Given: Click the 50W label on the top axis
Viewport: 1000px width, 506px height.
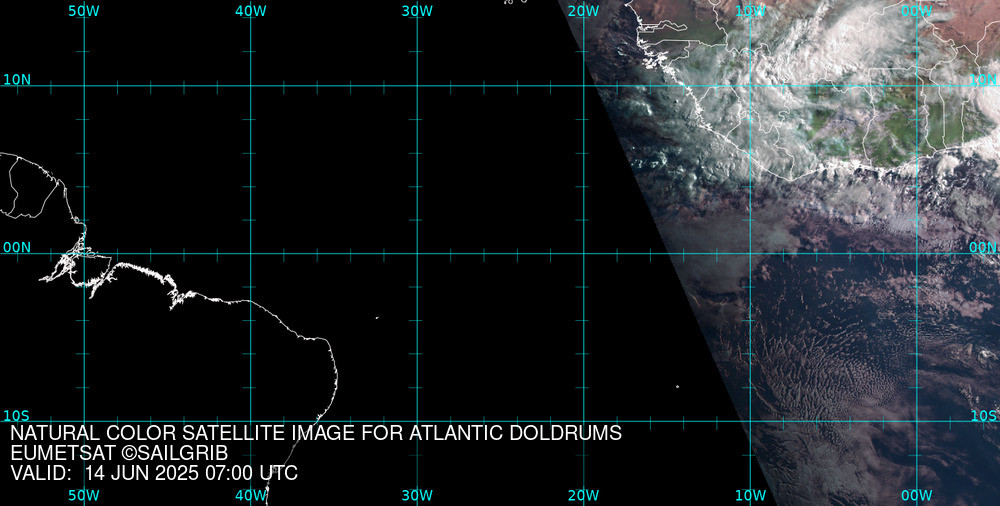Looking at the screenshot, I should click(84, 11).
